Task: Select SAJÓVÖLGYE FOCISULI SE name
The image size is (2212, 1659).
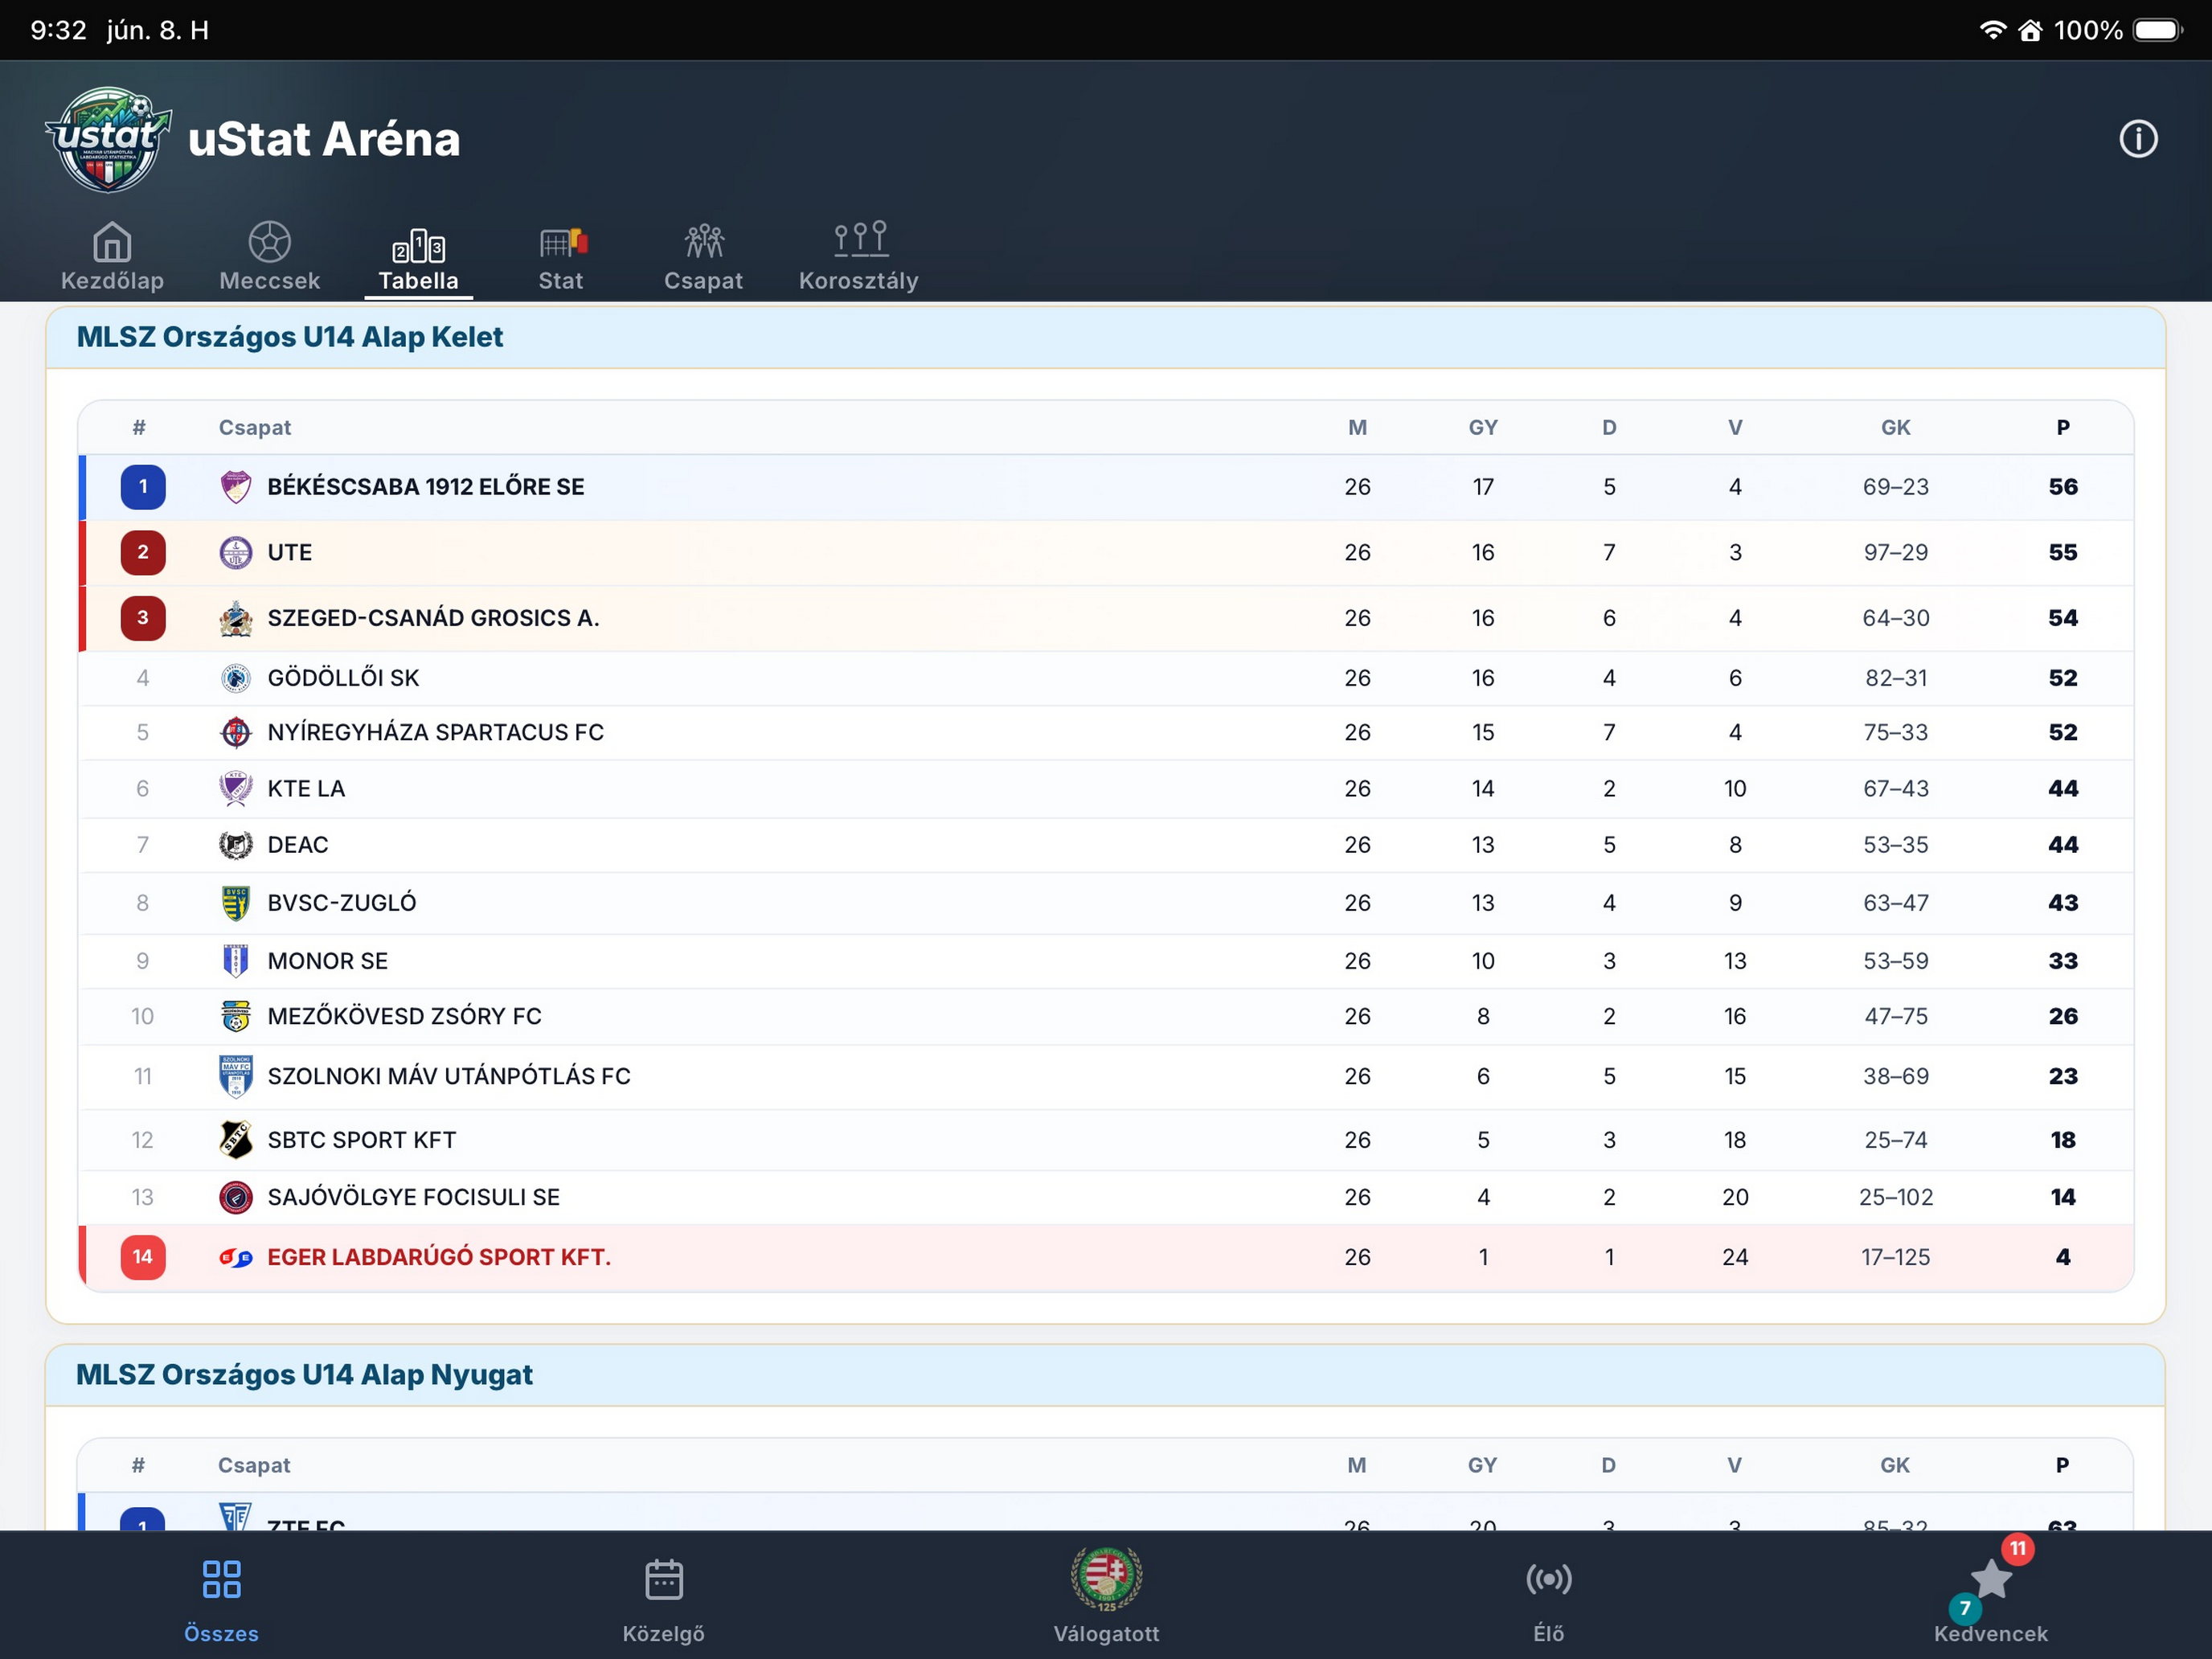Action: click(x=414, y=1197)
